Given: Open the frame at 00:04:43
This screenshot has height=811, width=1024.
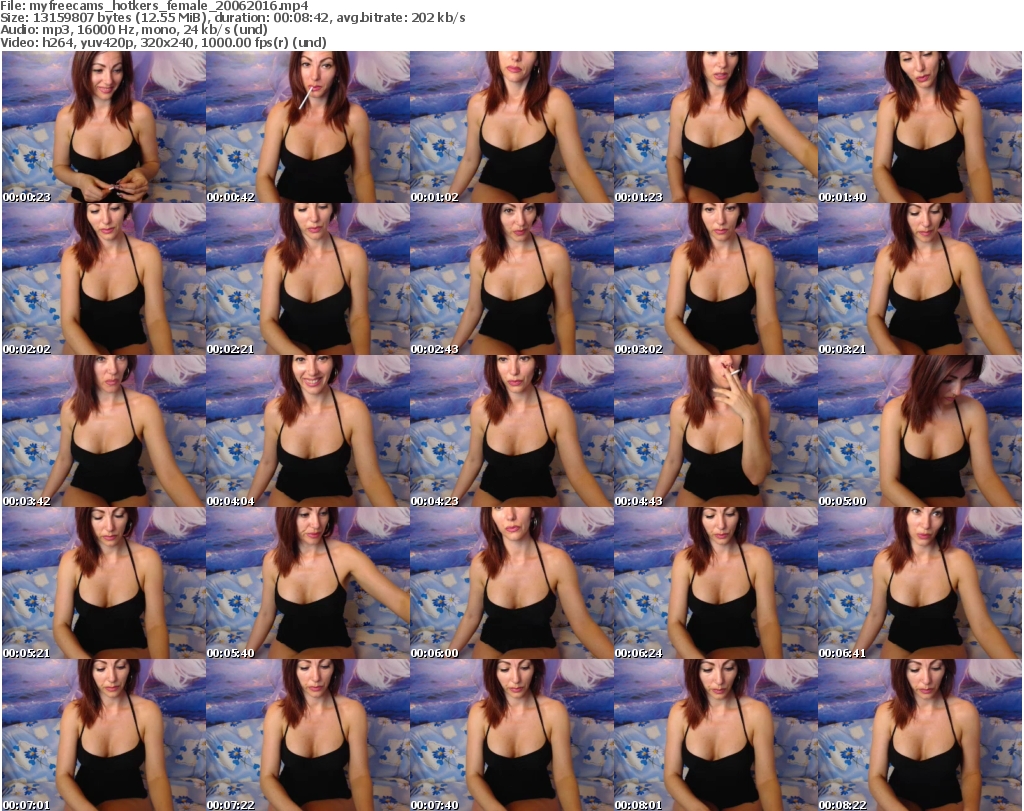Looking at the screenshot, I should click(x=715, y=431).
